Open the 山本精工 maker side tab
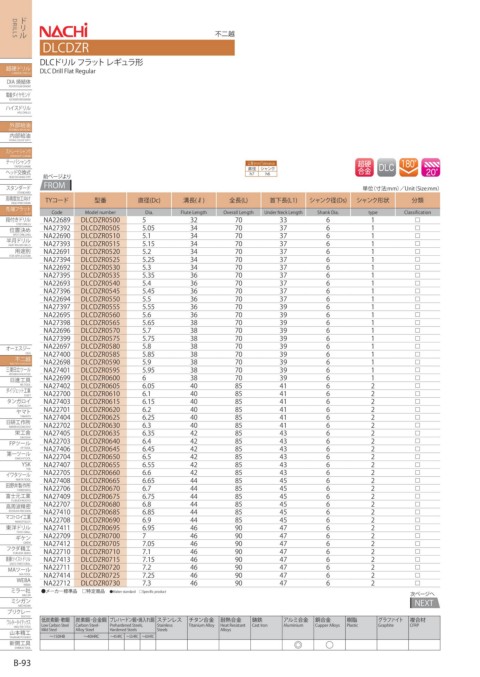The image size is (480, 677). coord(16,633)
